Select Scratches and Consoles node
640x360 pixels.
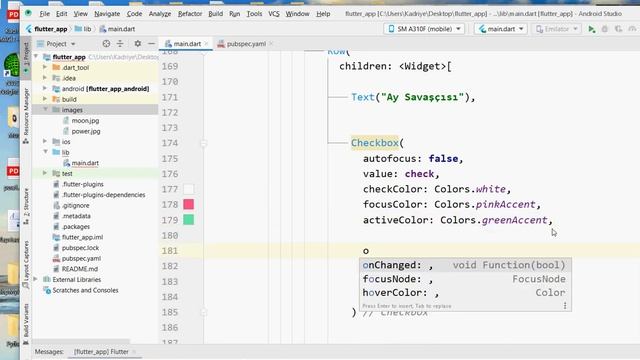(85, 290)
